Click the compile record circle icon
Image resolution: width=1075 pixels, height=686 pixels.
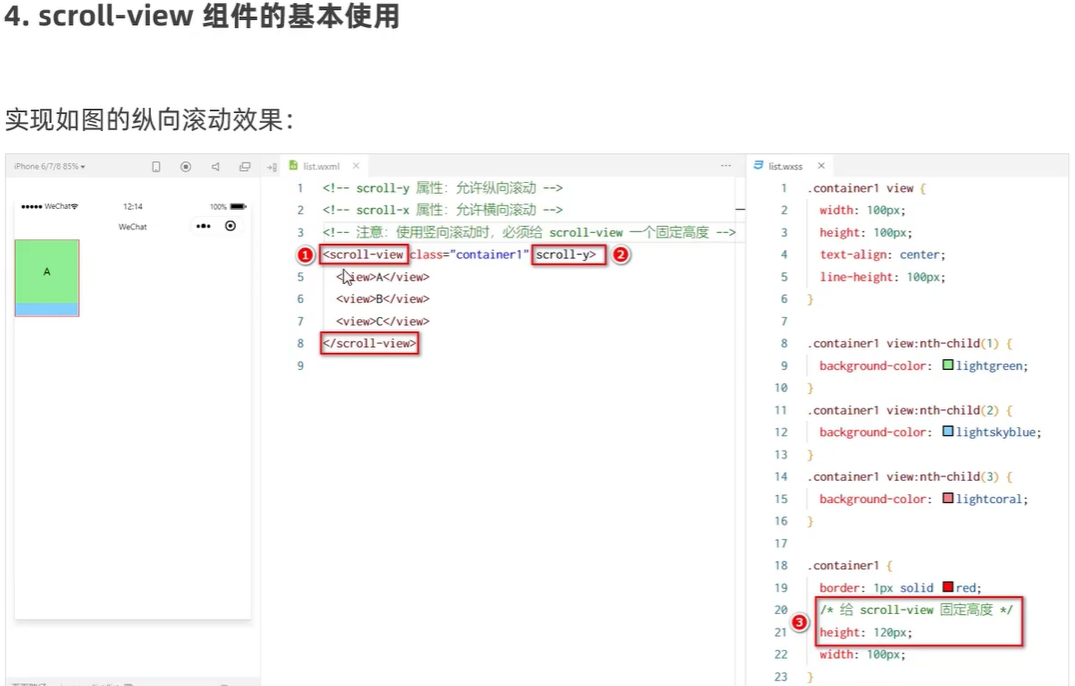tap(186, 166)
